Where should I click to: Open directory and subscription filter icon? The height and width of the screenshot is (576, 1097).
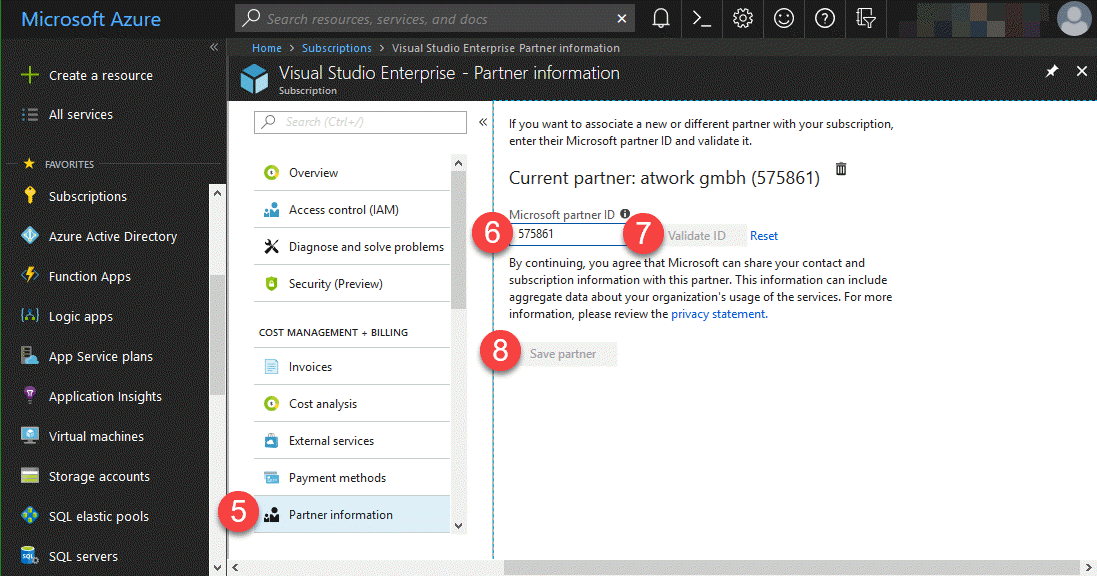pyautogui.click(x=866, y=18)
